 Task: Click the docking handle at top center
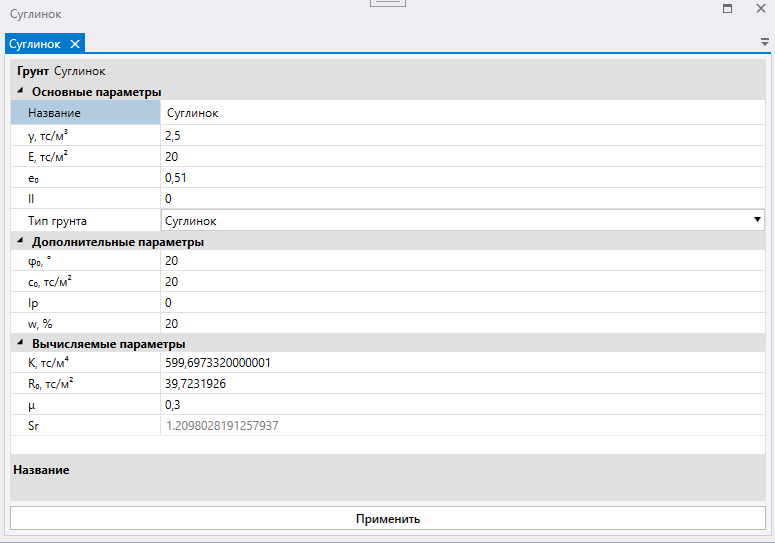tap(387, 3)
